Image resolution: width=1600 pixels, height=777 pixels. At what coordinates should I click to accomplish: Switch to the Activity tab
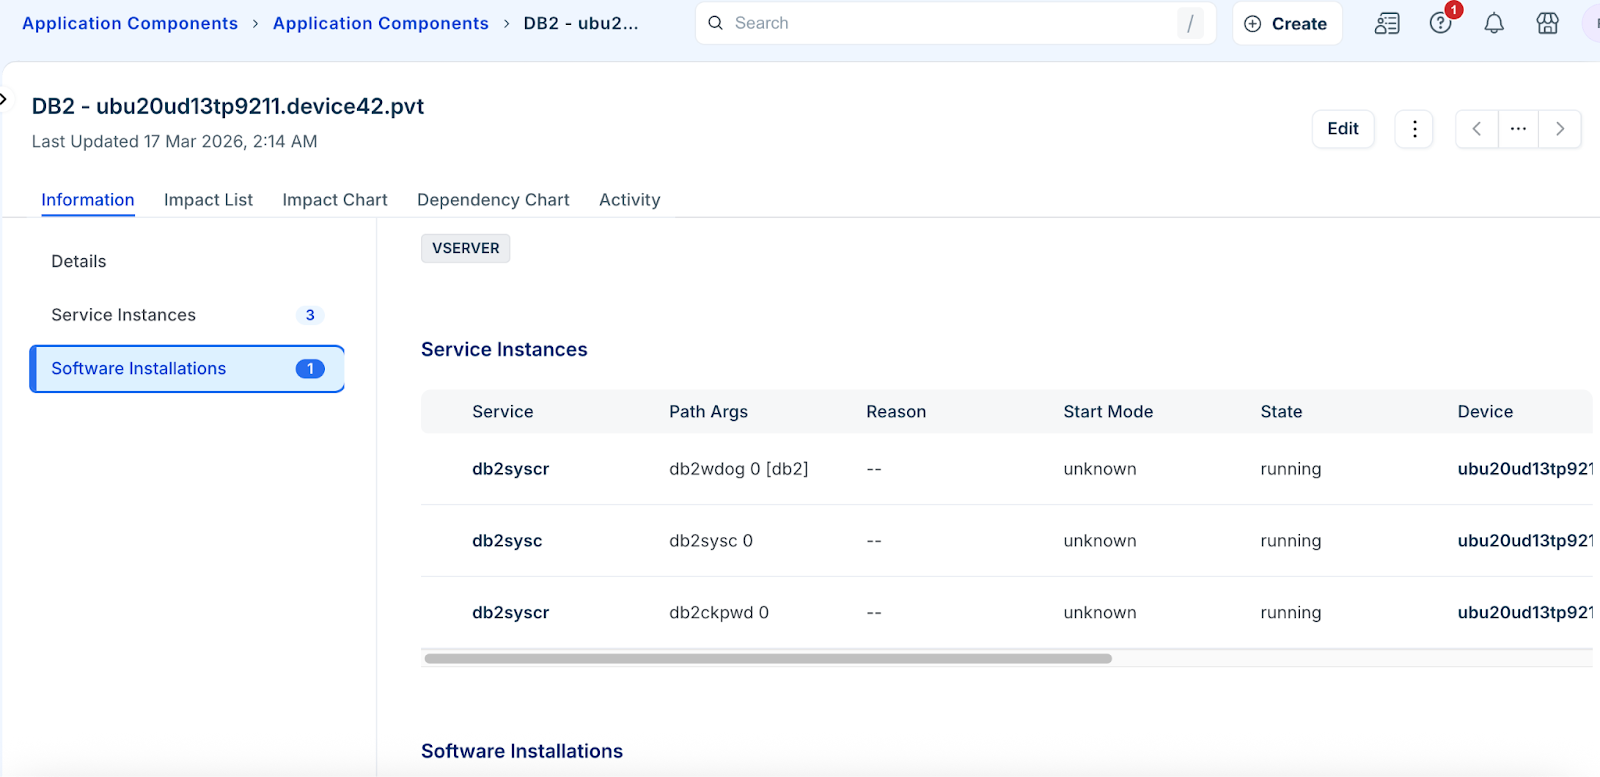point(630,200)
